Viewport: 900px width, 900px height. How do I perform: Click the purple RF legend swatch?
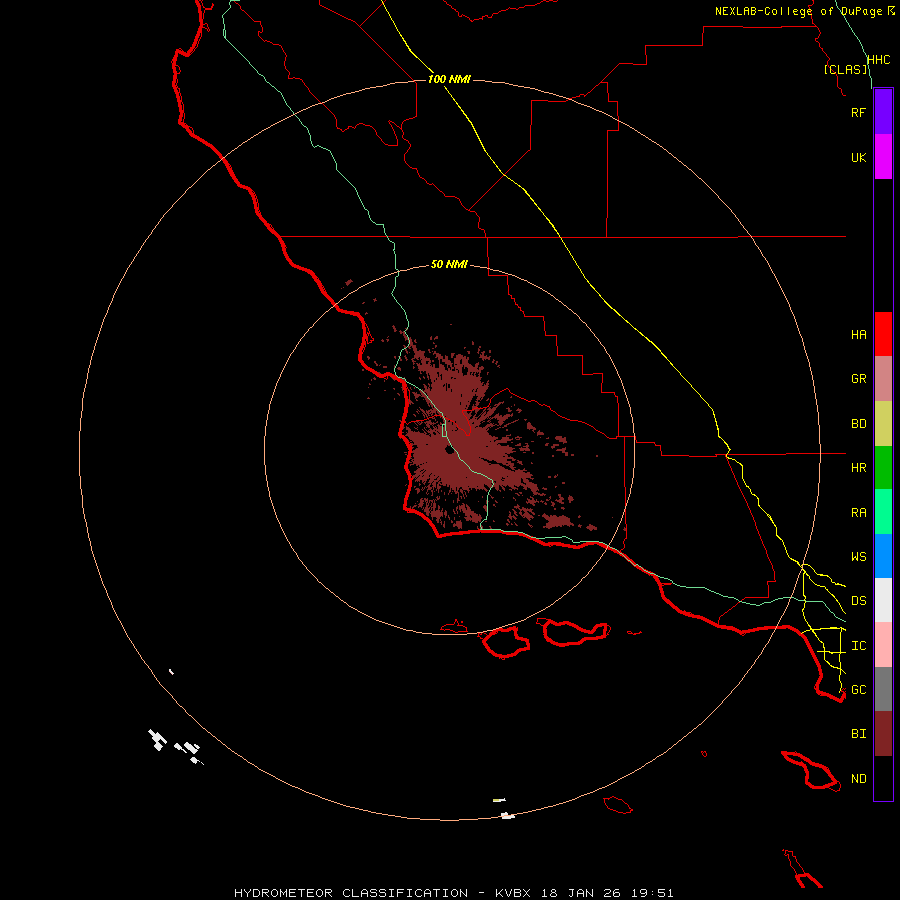tap(883, 112)
